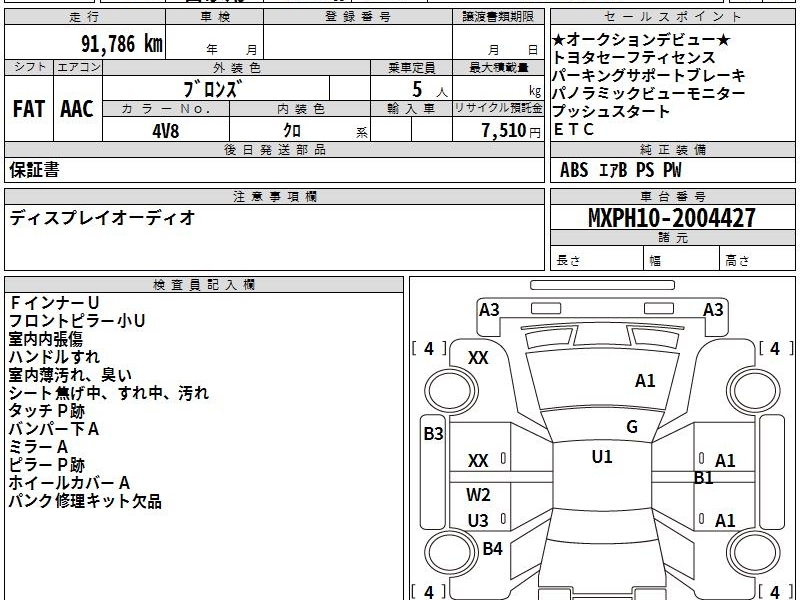Select note 室内薄汚れ、臭い
This screenshot has width=800, height=600.
tap(70, 375)
